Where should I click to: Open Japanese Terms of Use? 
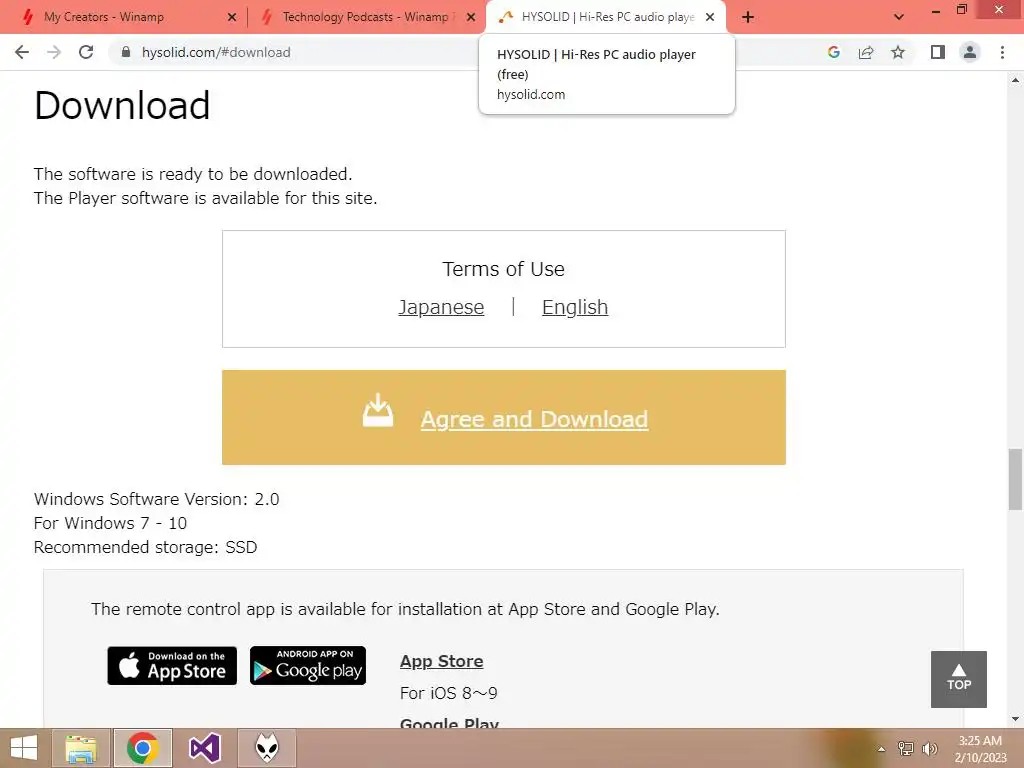(441, 307)
